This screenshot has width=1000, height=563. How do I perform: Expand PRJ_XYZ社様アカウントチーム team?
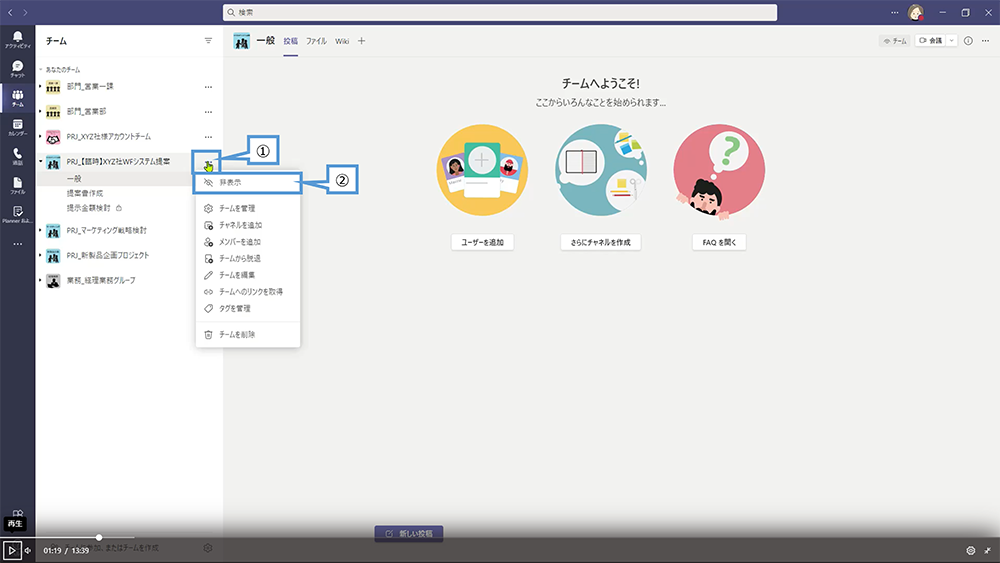[40, 136]
